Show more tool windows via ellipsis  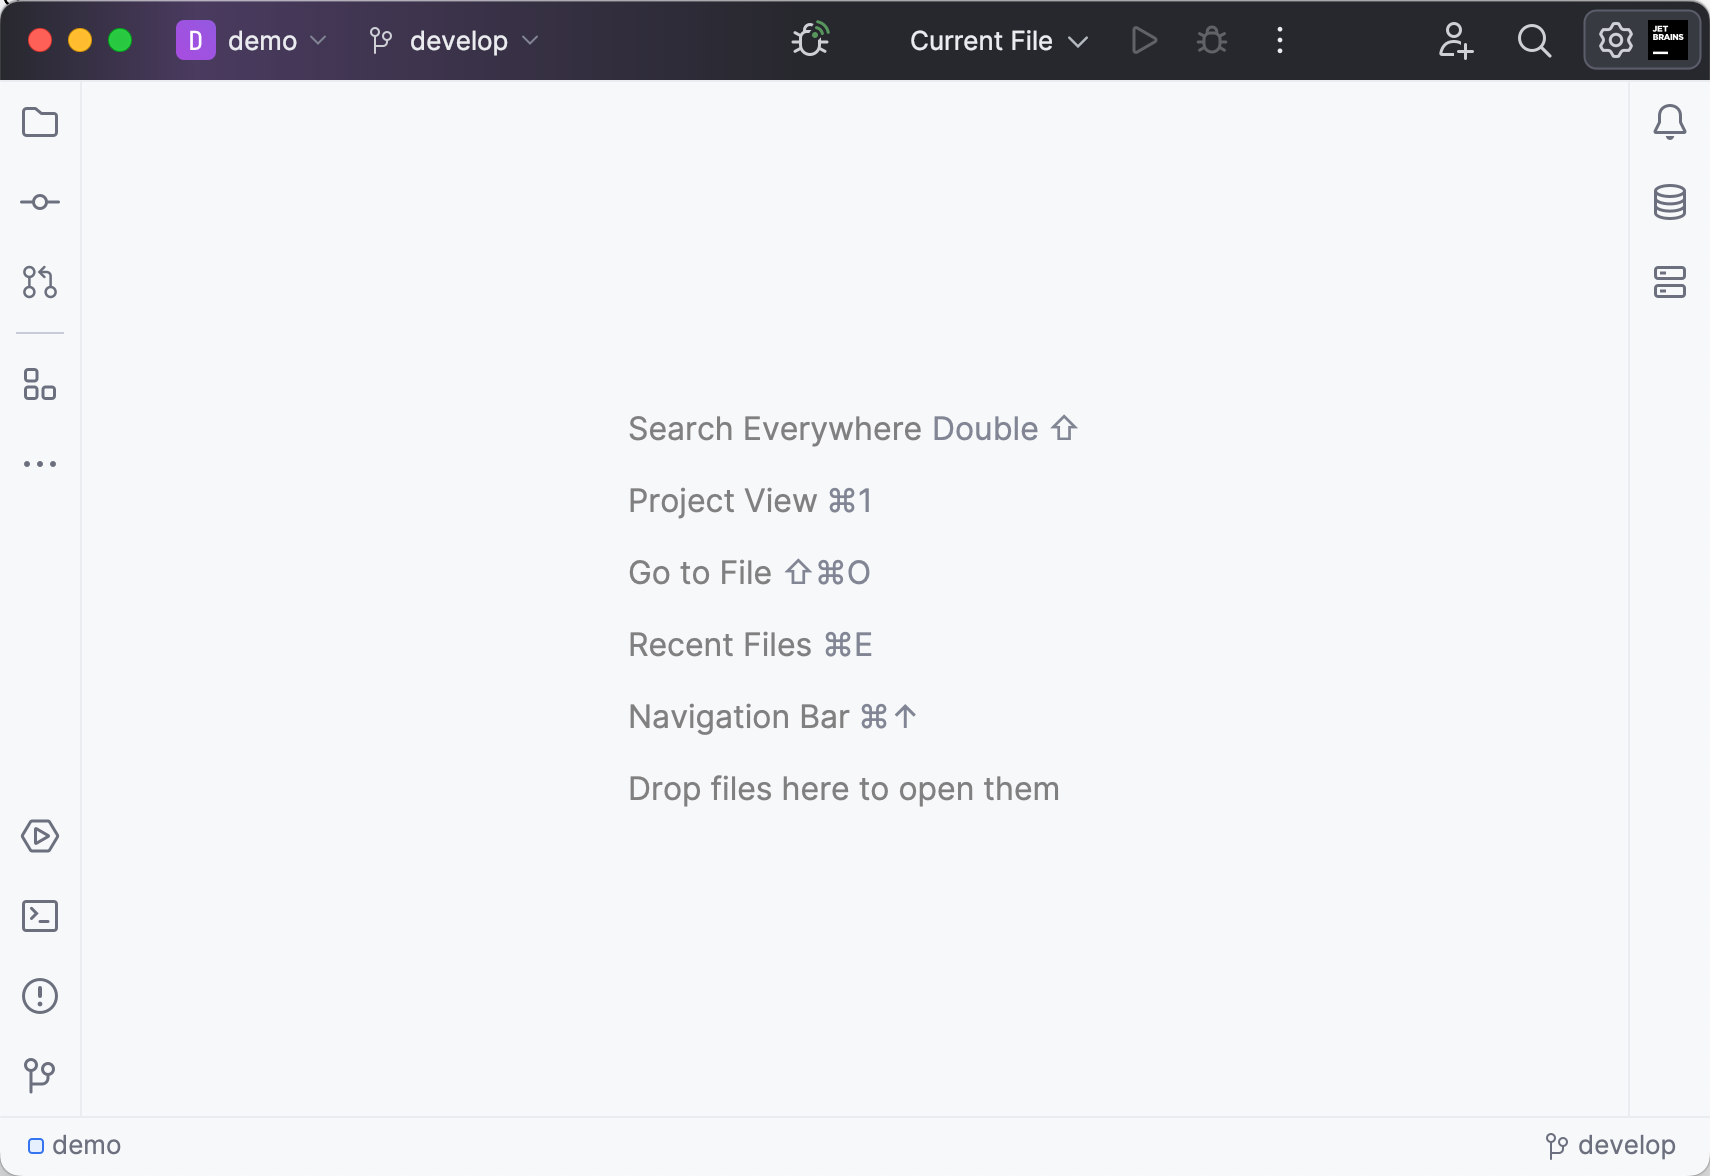click(39, 463)
